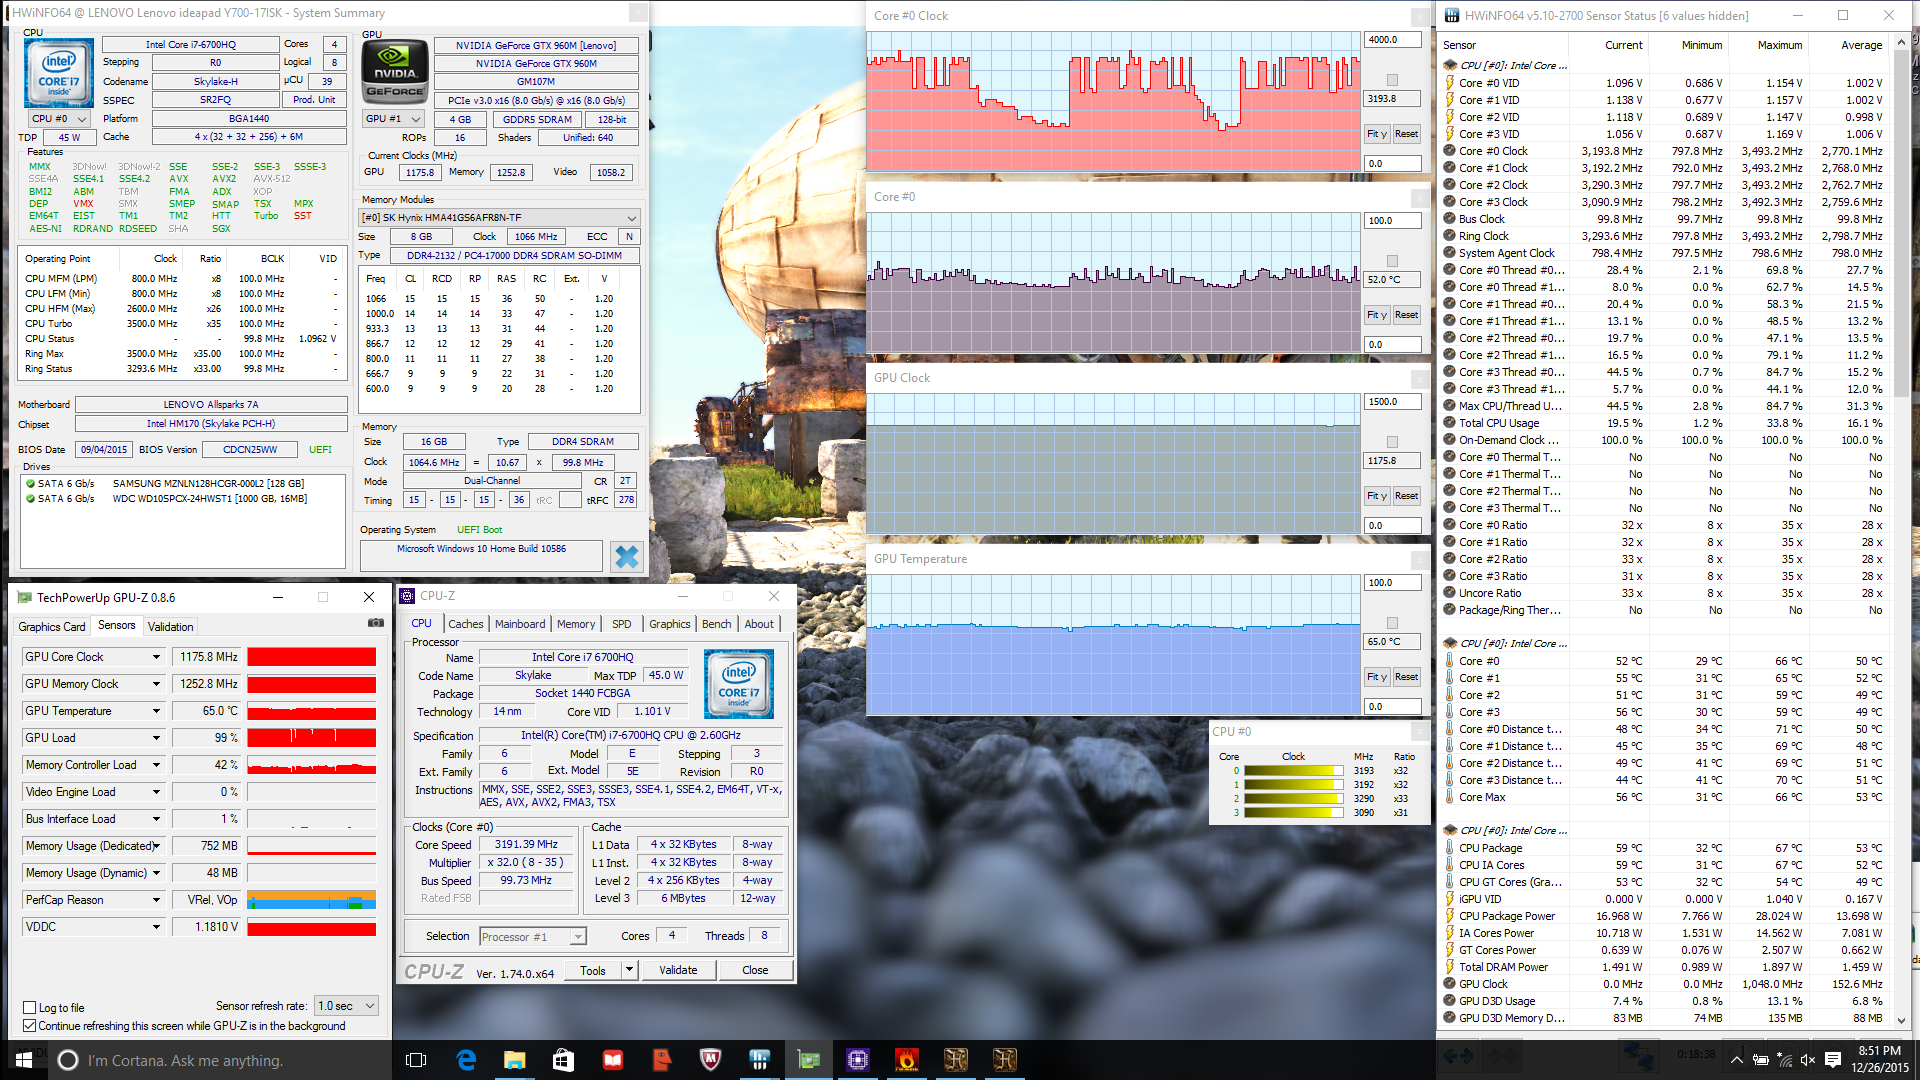Uncheck Continue refreshing in background checkbox

coord(30,1026)
